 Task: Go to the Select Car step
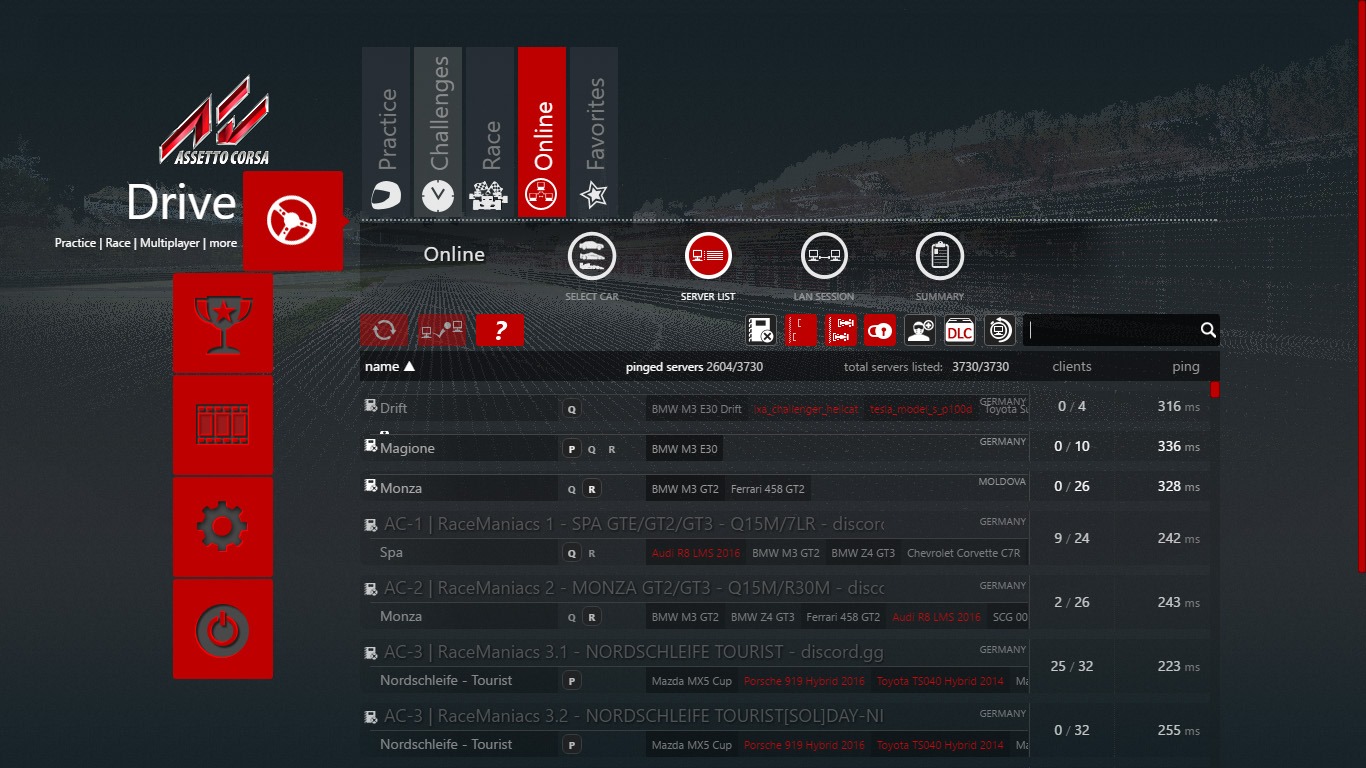tap(592, 257)
